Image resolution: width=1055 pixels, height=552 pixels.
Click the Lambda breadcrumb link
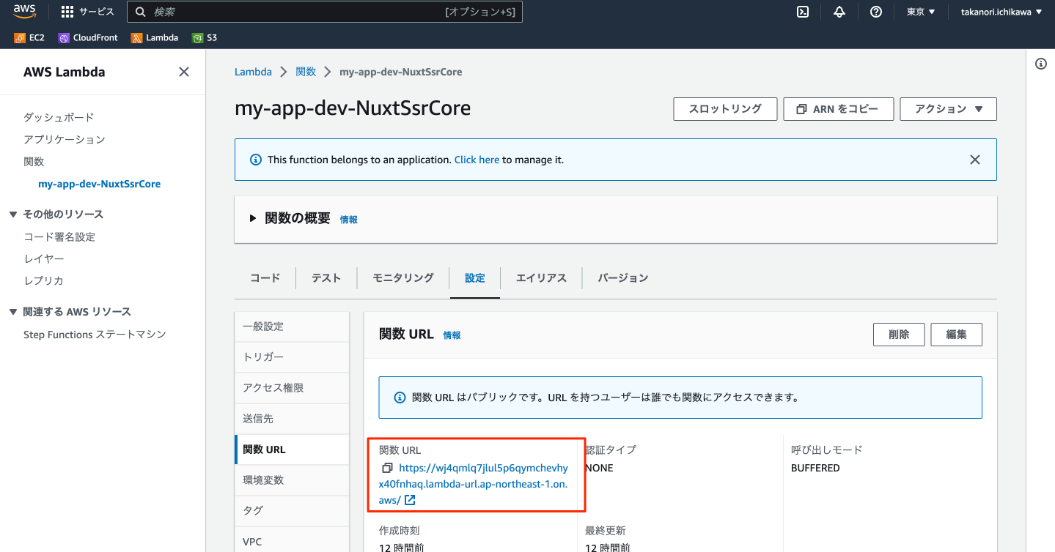253,72
